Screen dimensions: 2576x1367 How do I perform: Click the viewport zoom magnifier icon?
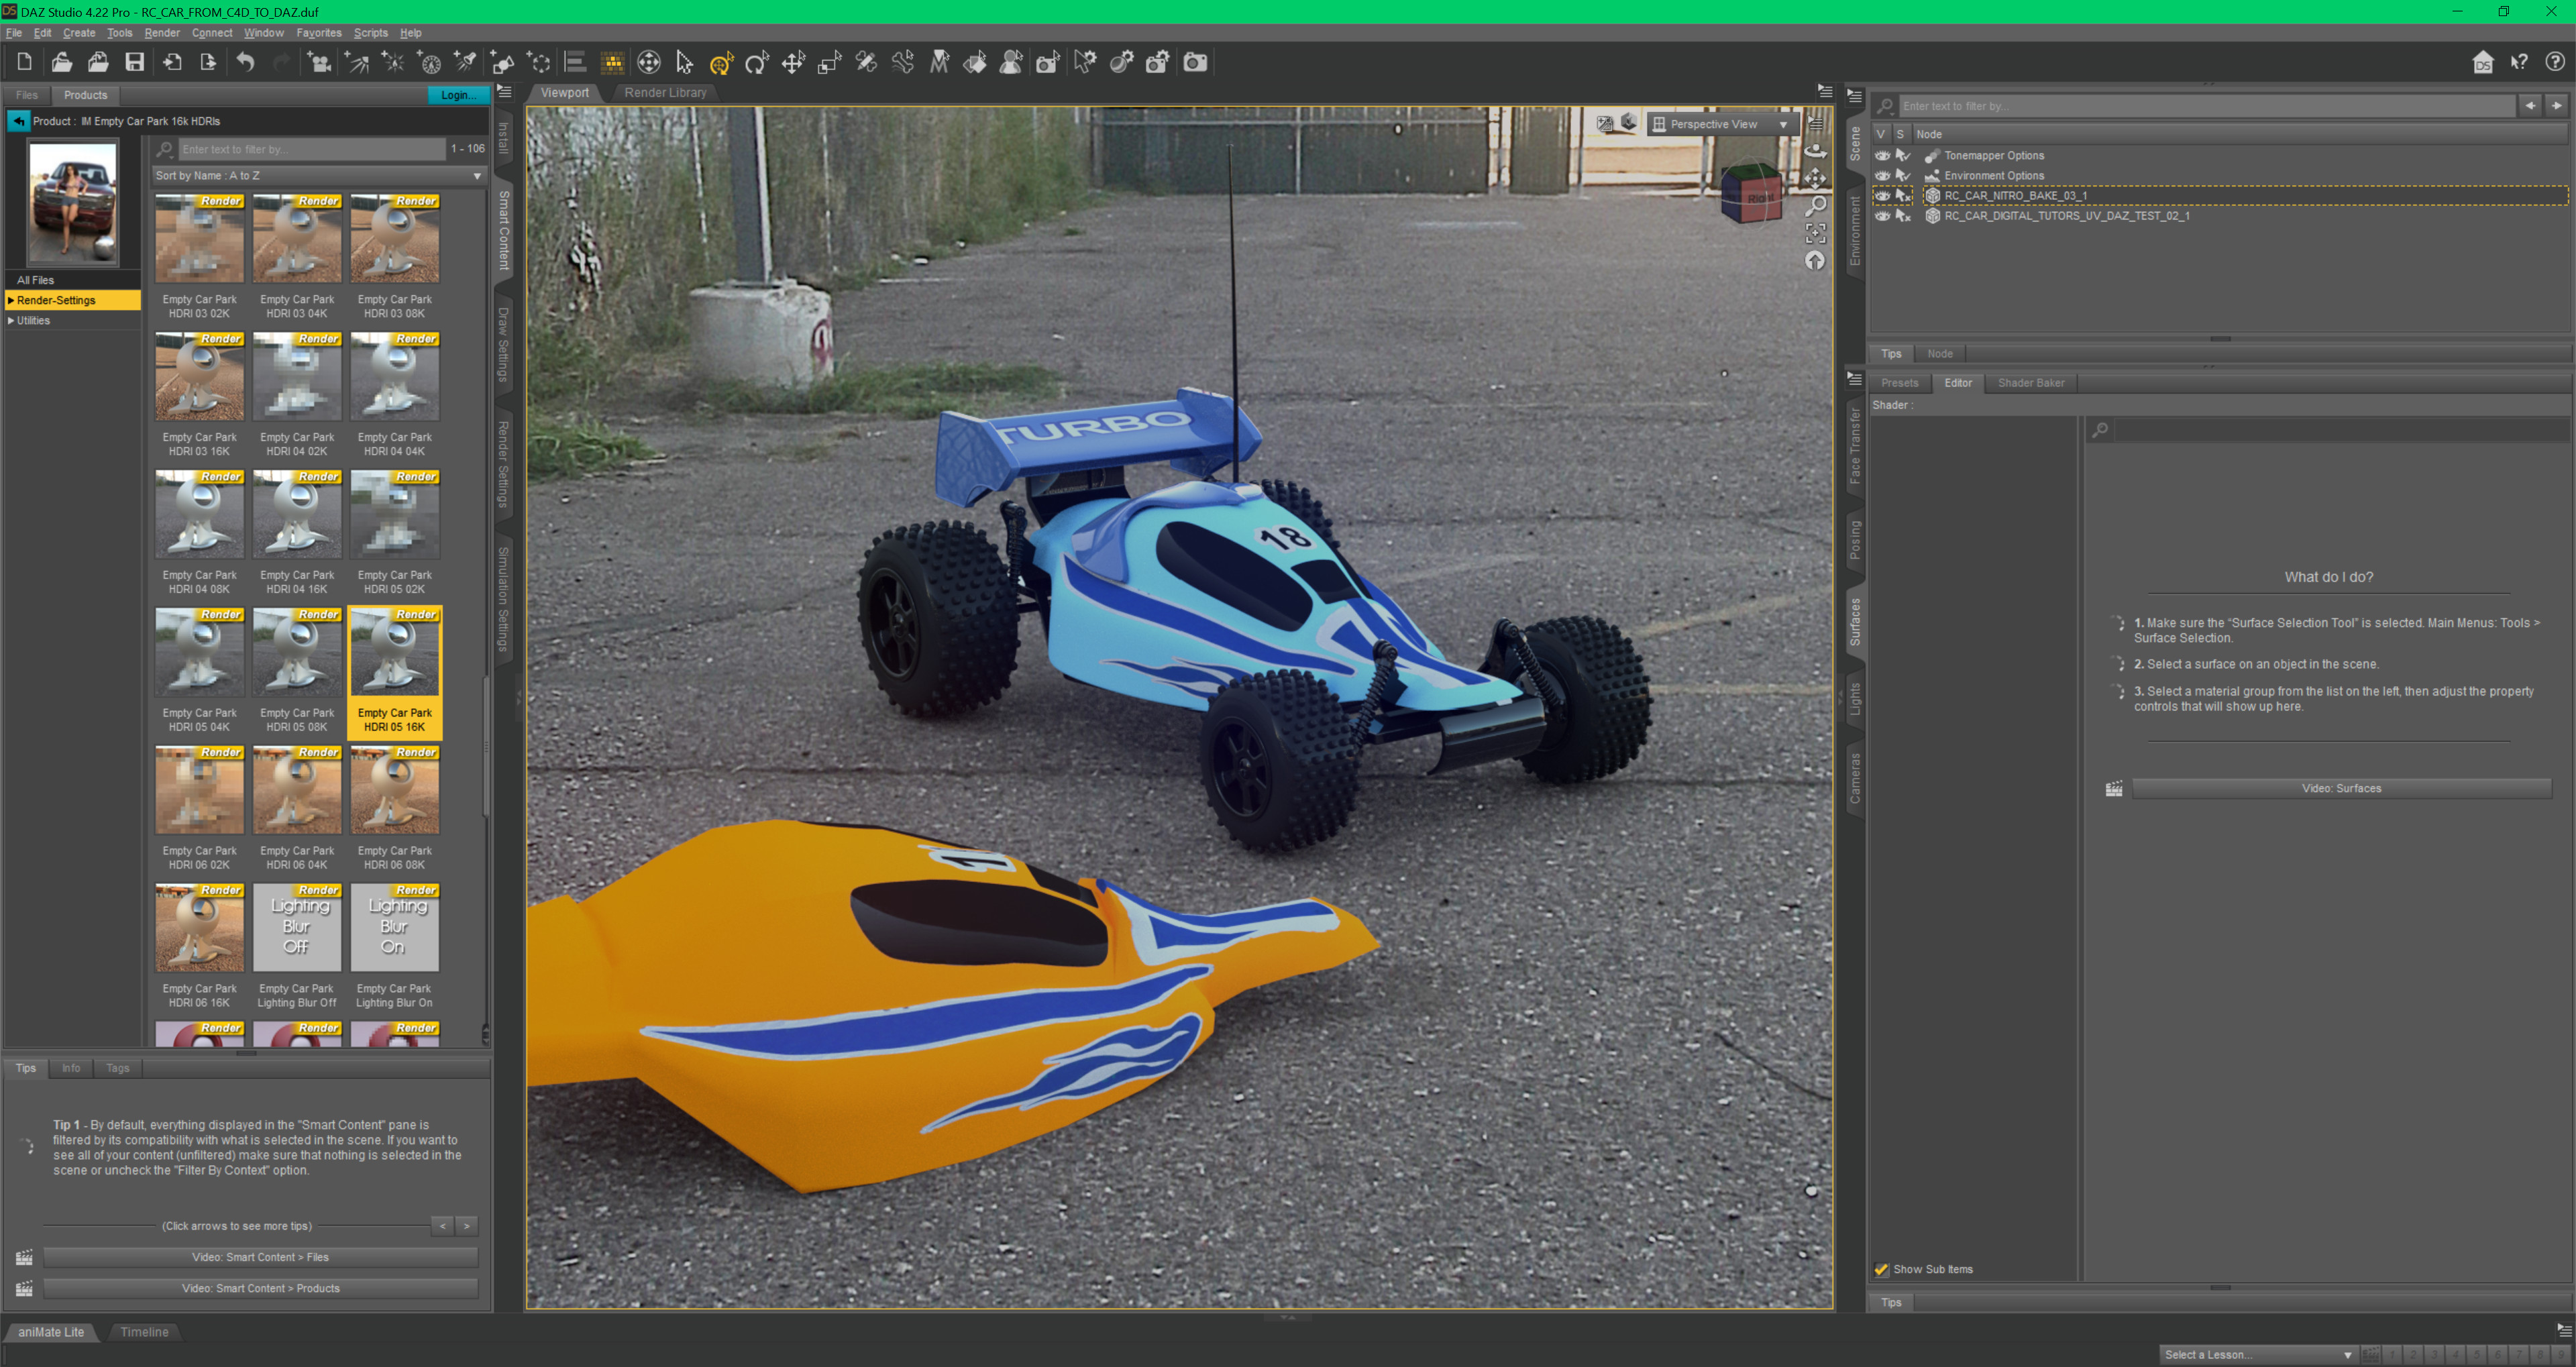[1815, 206]
